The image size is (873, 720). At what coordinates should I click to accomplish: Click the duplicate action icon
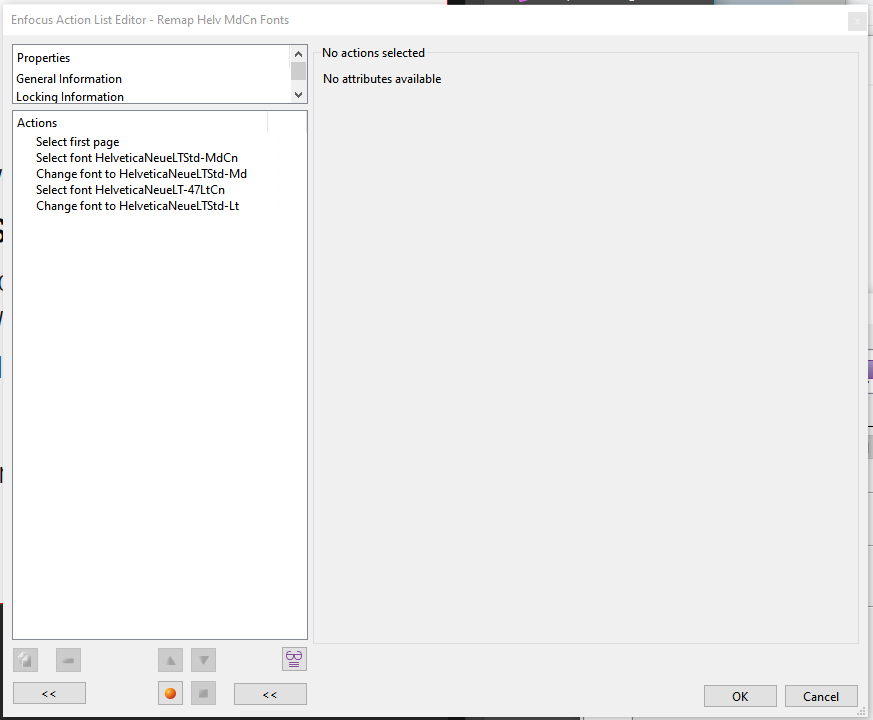(26, 660)
